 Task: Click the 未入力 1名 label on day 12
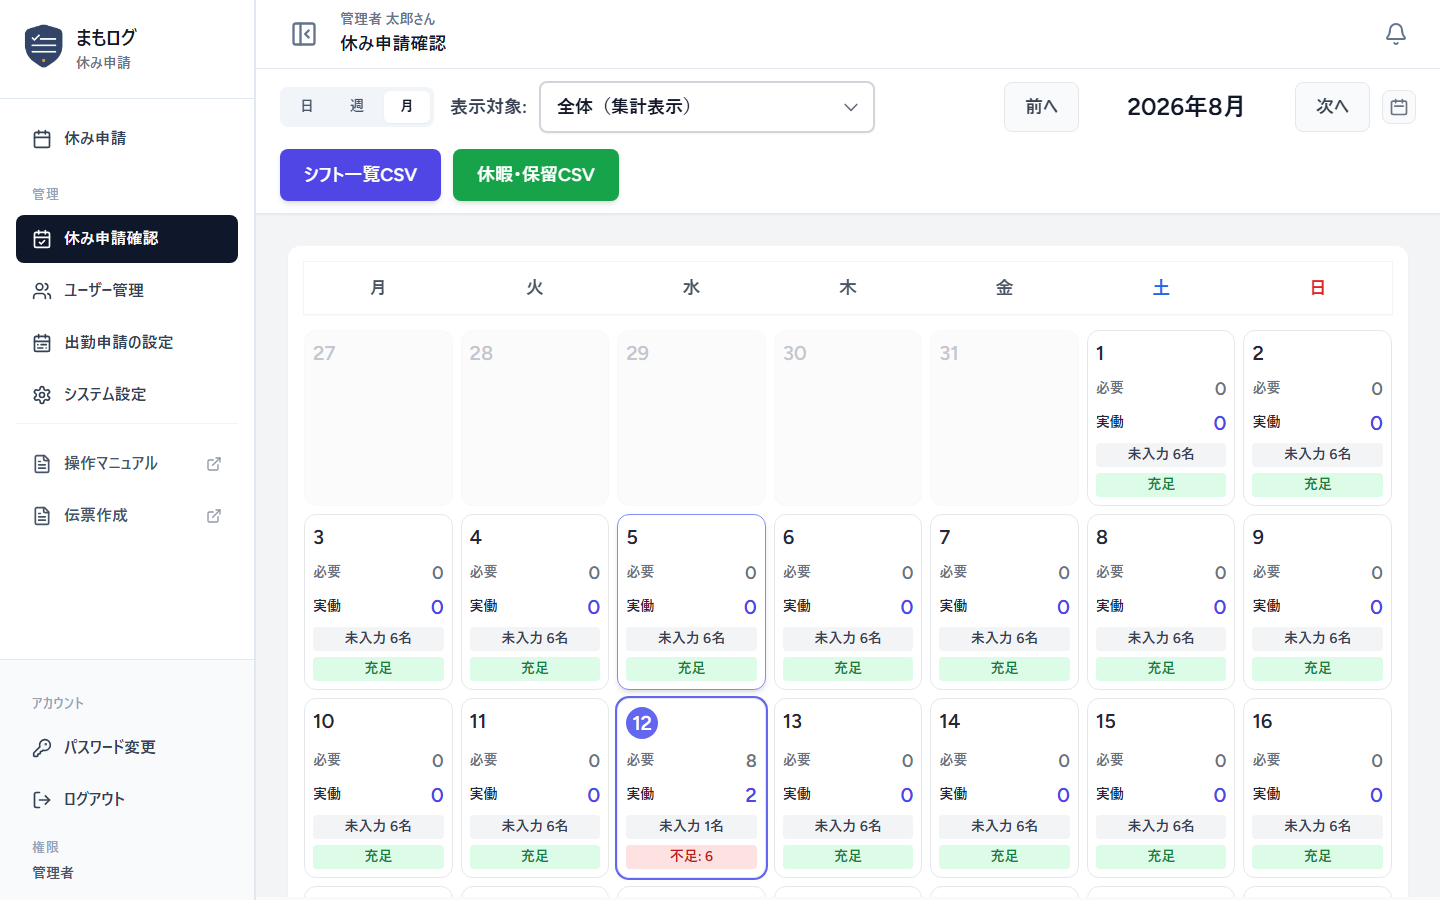pyautogui.click(x=692, y=826)
